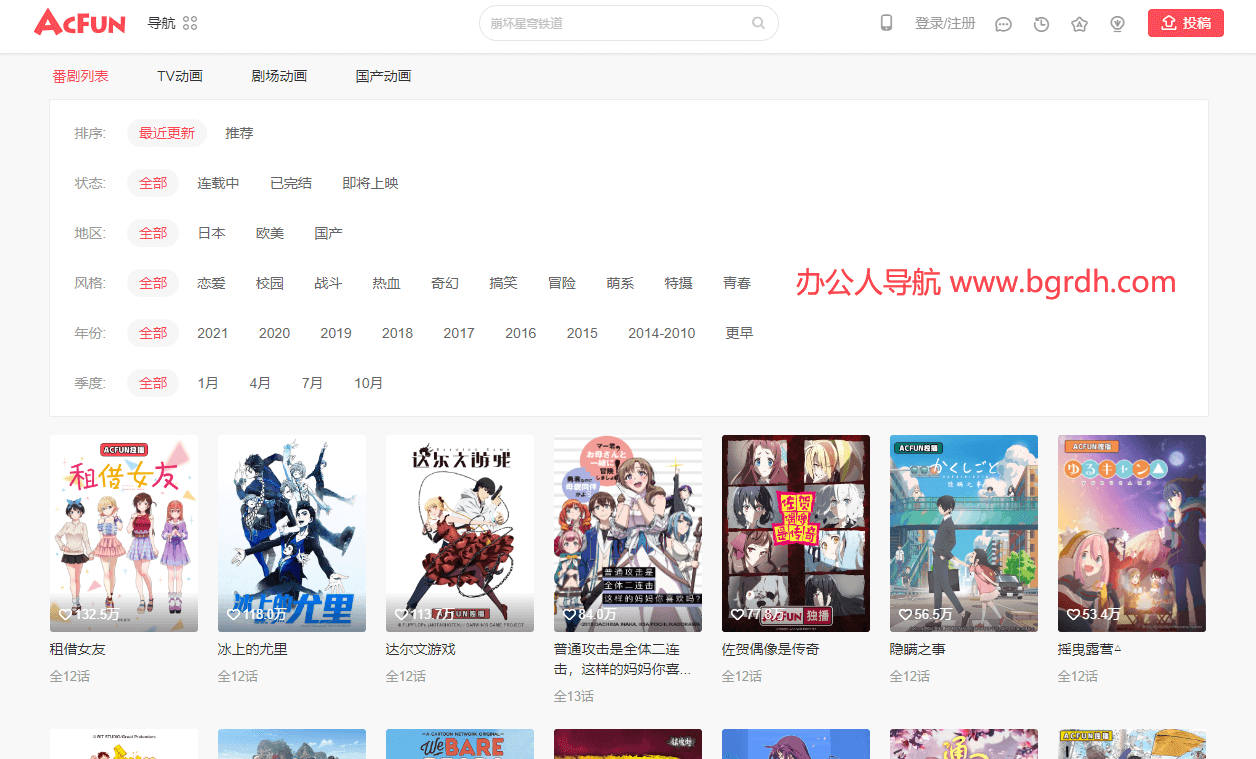Open the messages chat bubble icon
Viewport: 1256px width, 759px height.
click(1003, 23)
